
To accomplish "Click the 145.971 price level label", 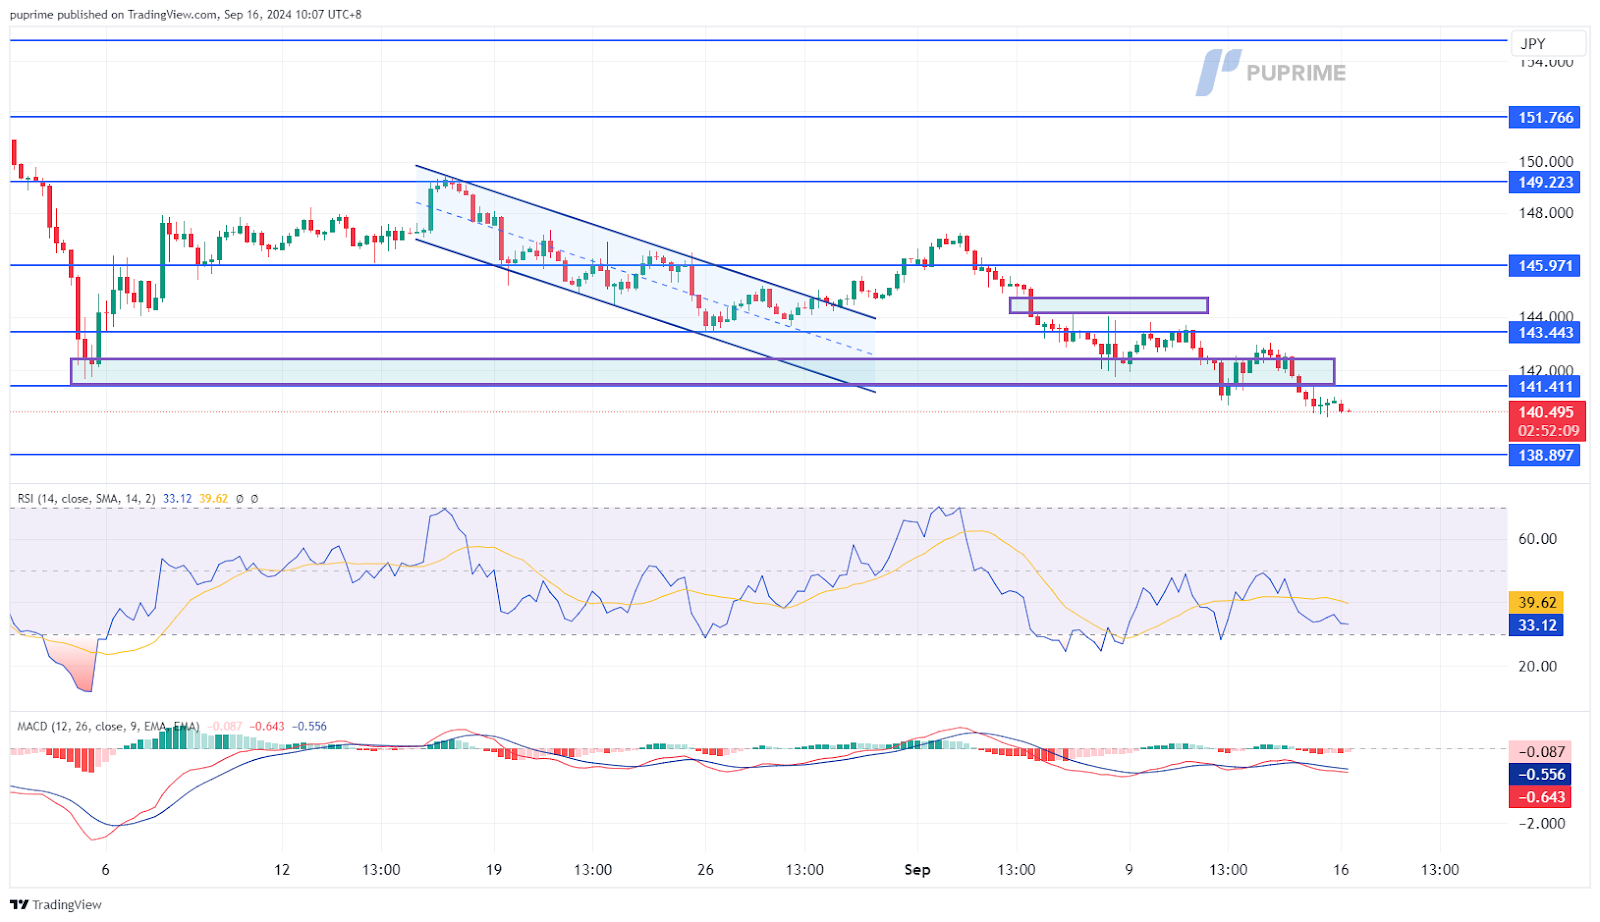I will click(x=1546, y=265).
